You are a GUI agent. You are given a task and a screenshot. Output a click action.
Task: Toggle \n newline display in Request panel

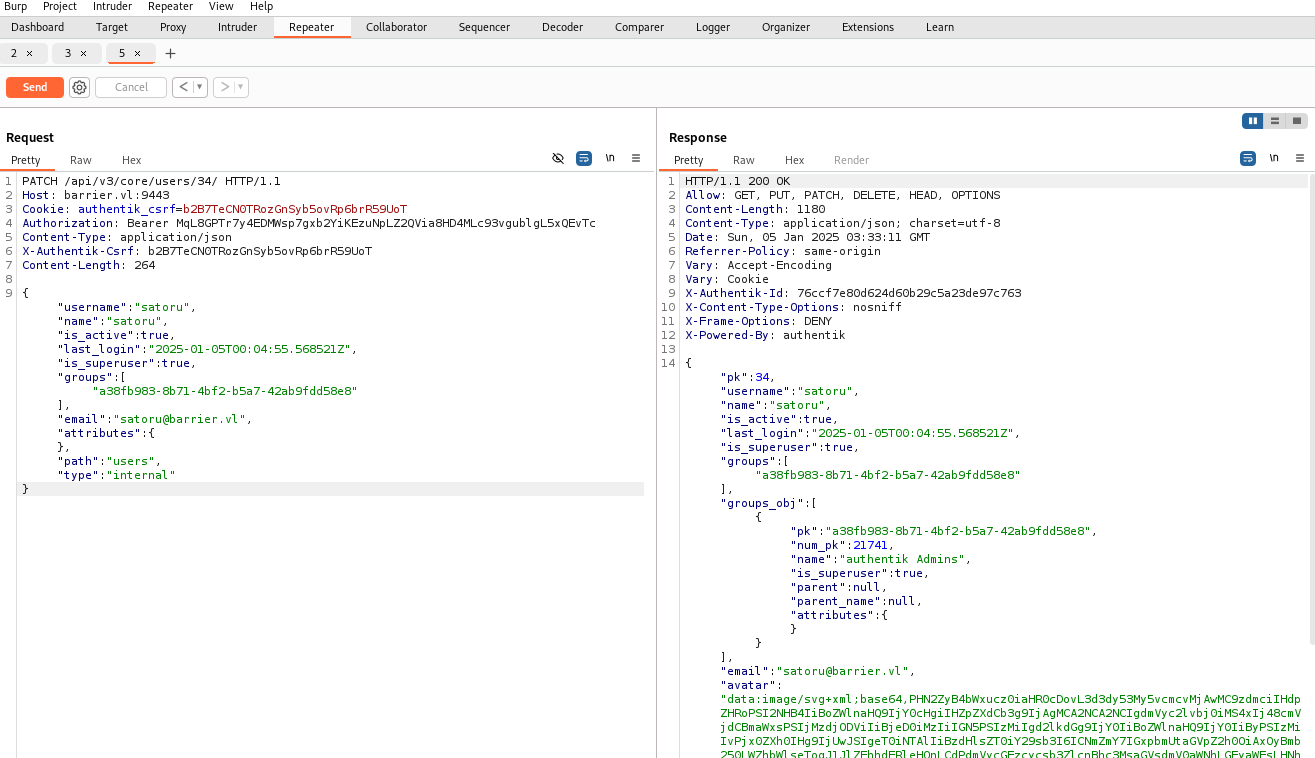pos(610,159)
